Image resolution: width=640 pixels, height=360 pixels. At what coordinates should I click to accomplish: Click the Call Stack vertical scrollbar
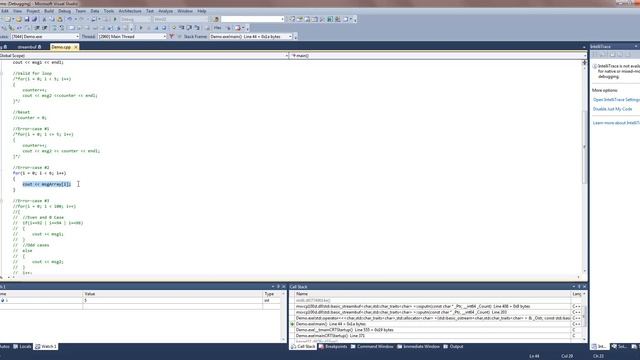click(x=584, y=316)
